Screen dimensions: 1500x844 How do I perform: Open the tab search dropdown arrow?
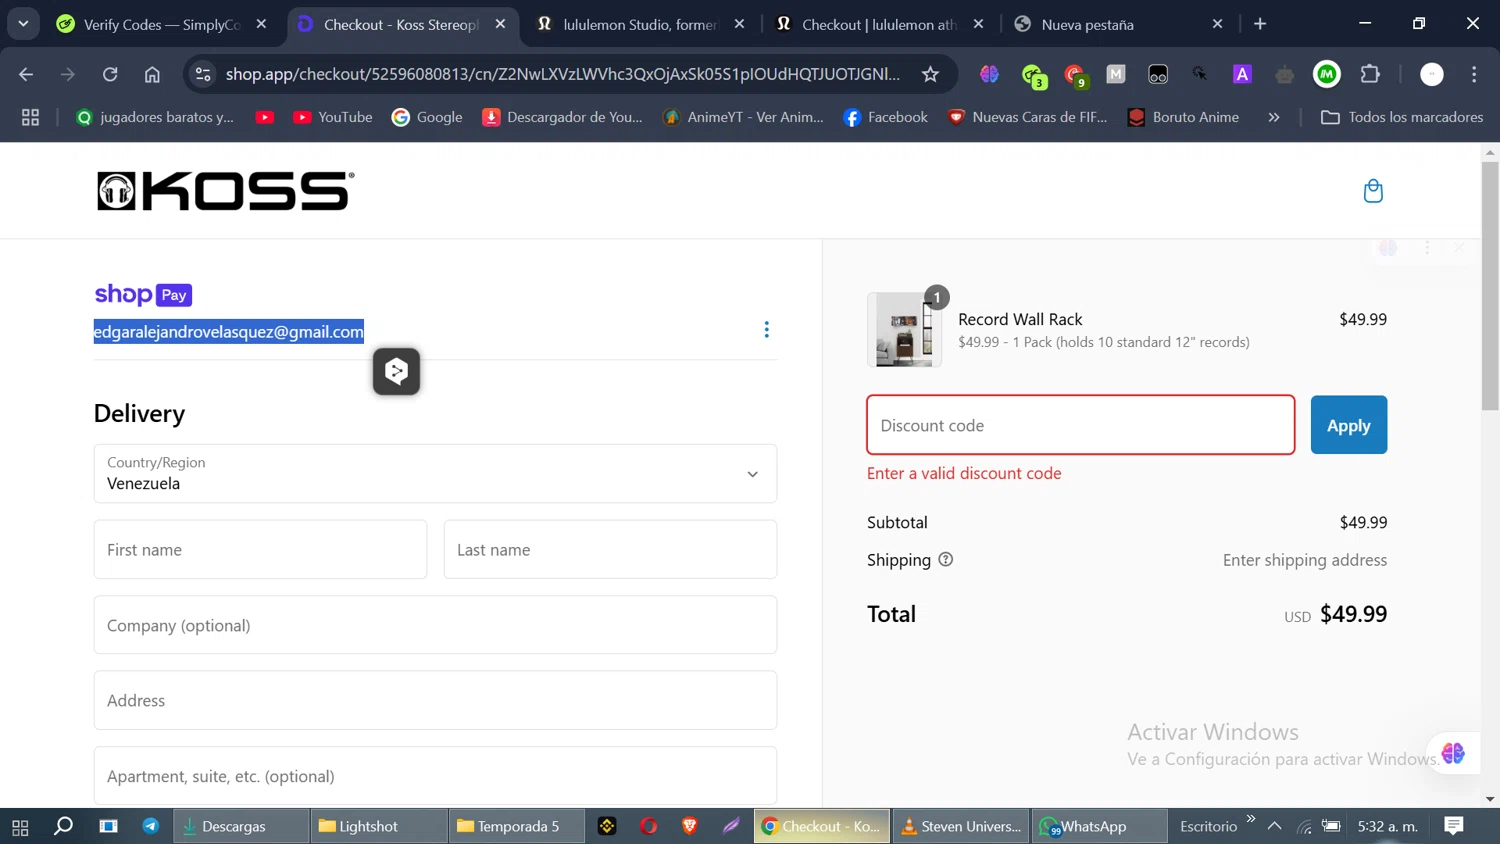(x=23, y=24)
